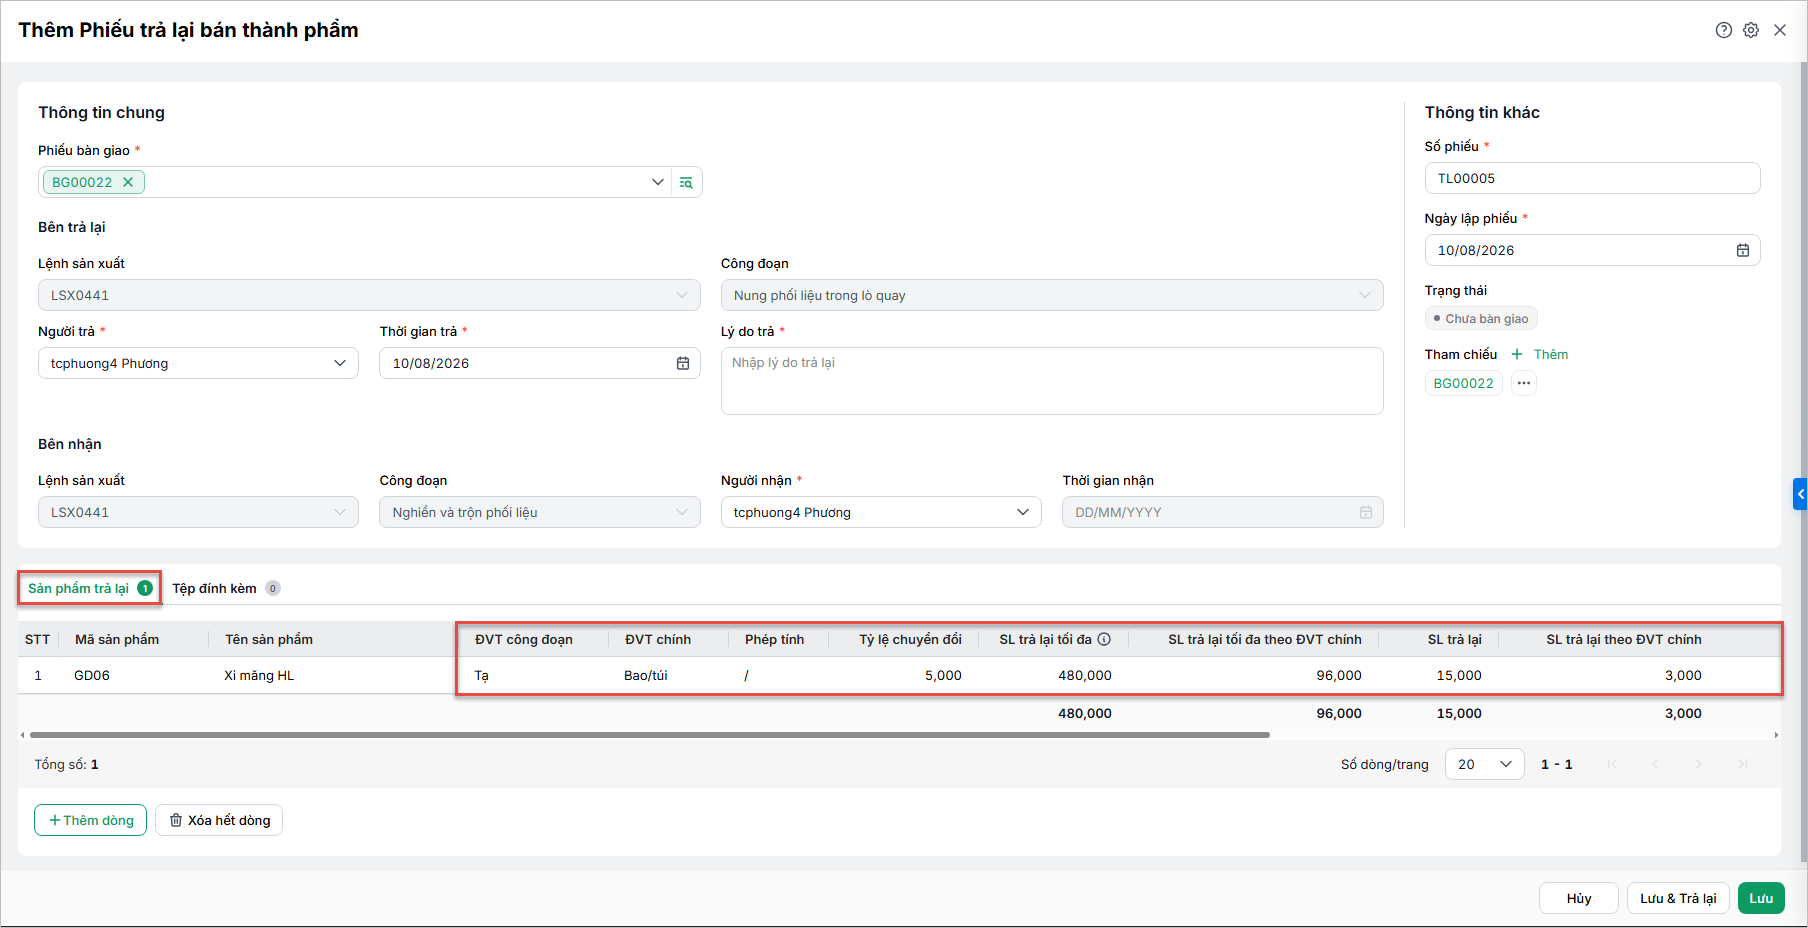The image size is (1808, 928).
Task: Click the Ngày lập phiếu date field
Action: [x=1592, y=250]
